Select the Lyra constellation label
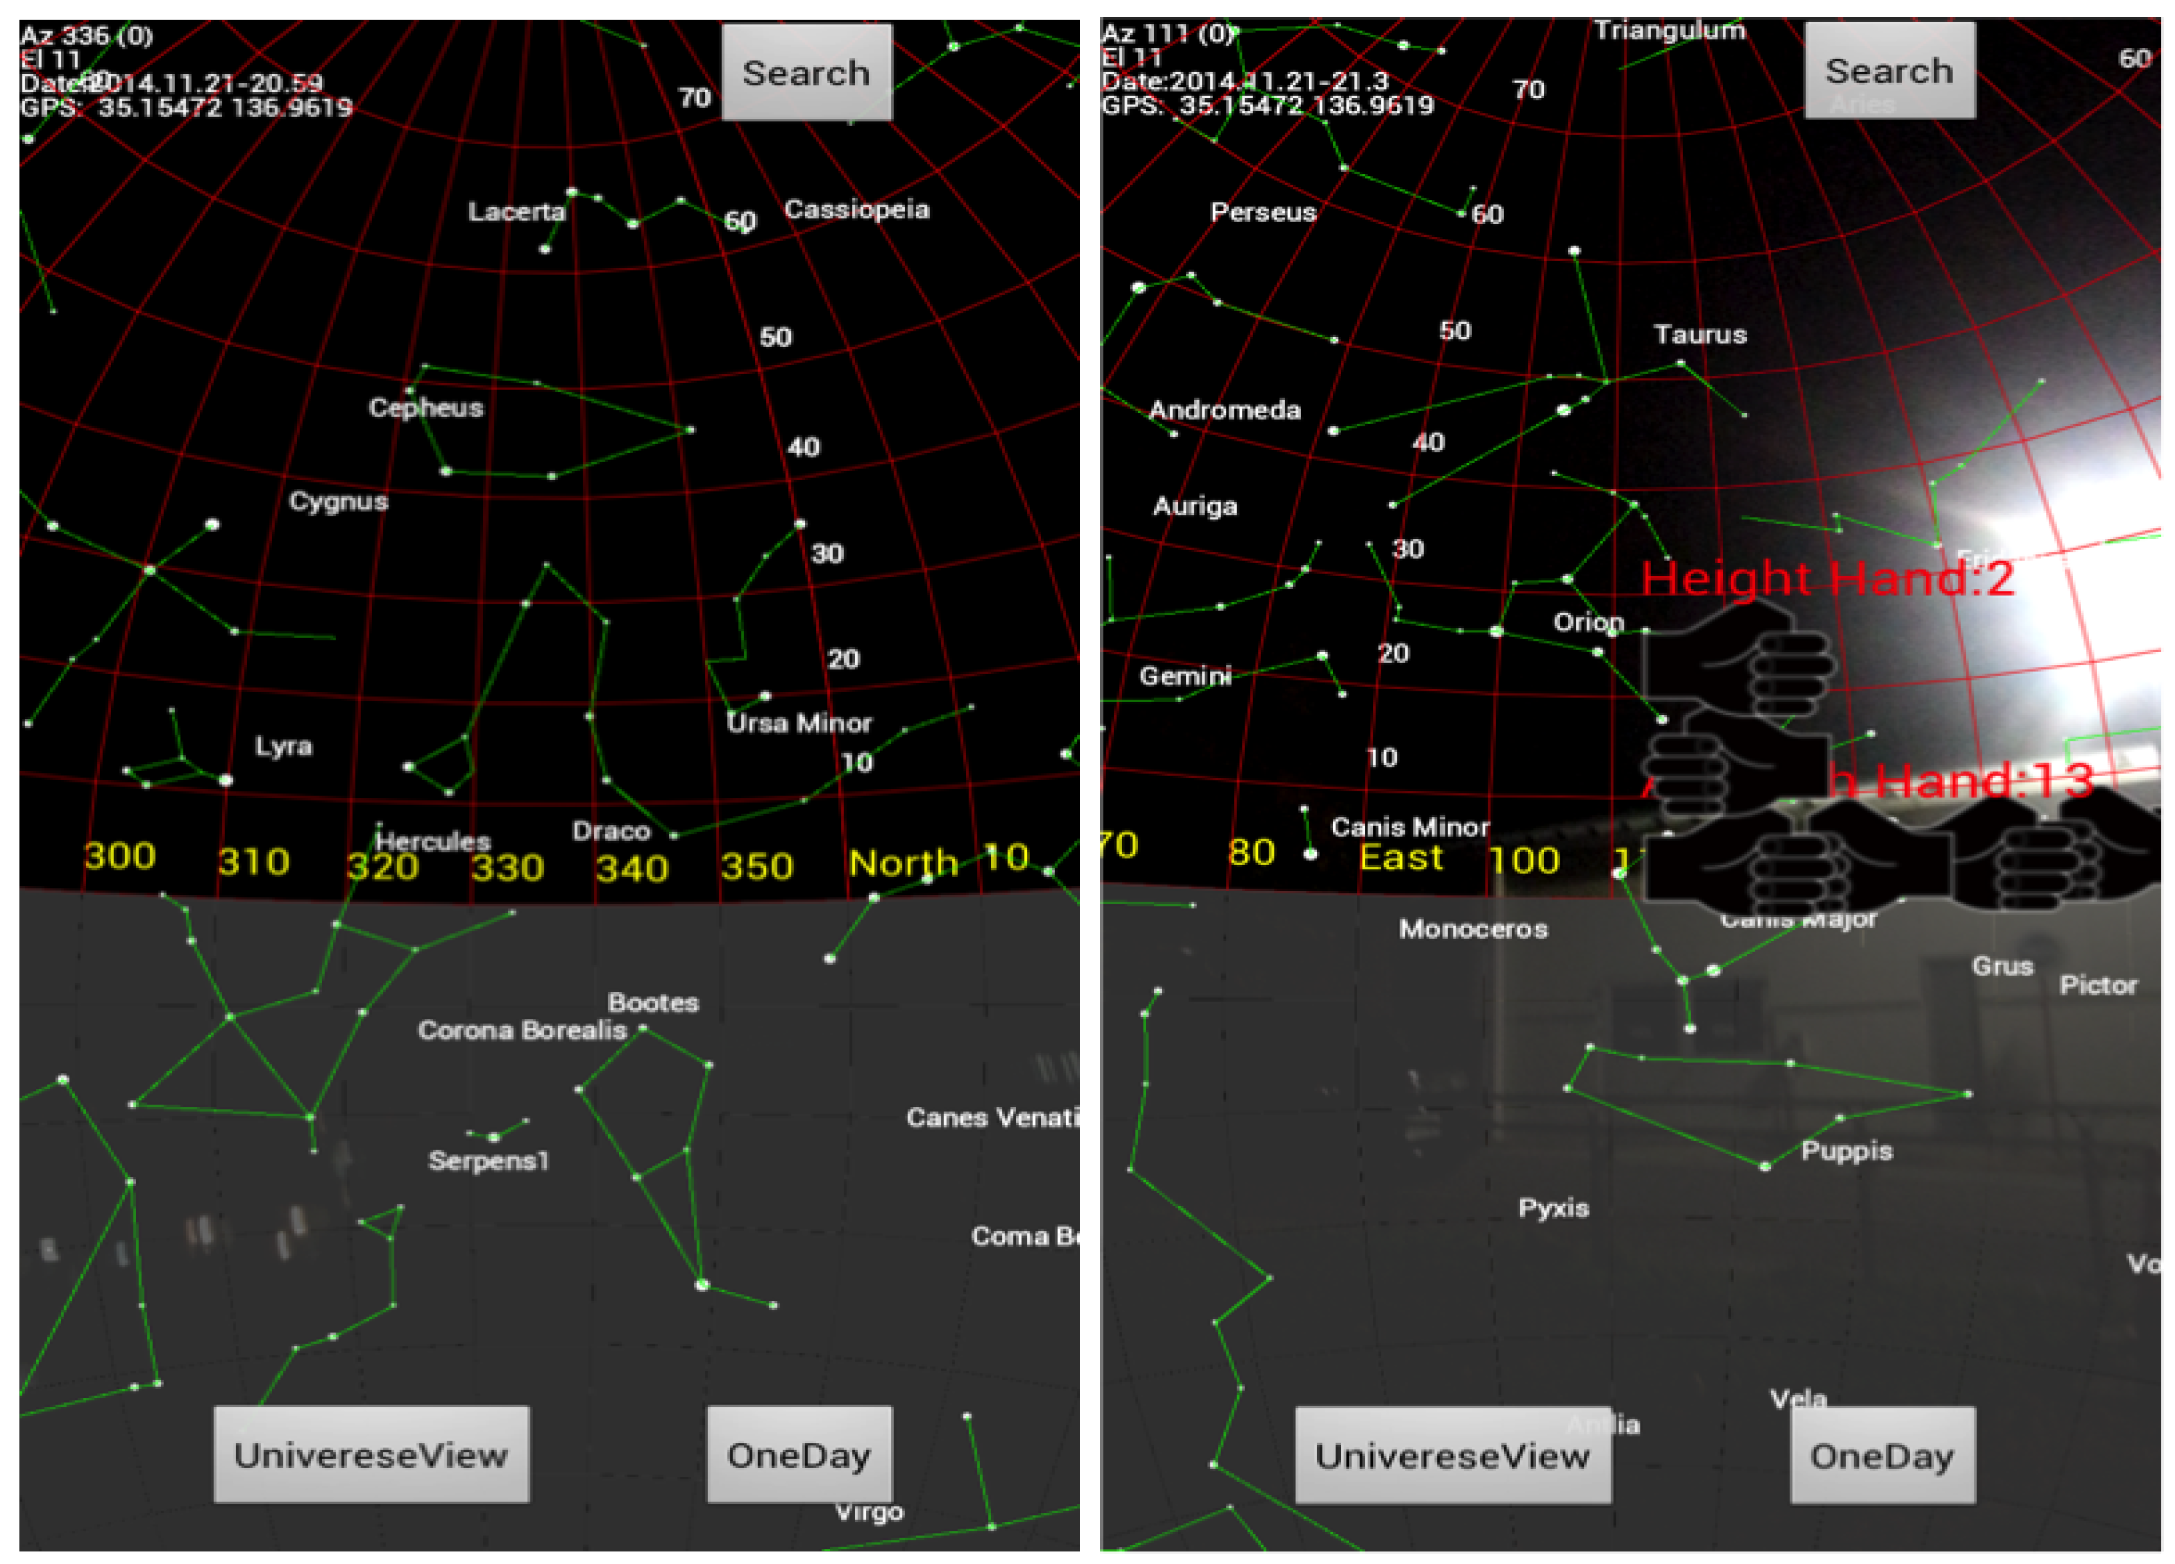 coord(283,746)
